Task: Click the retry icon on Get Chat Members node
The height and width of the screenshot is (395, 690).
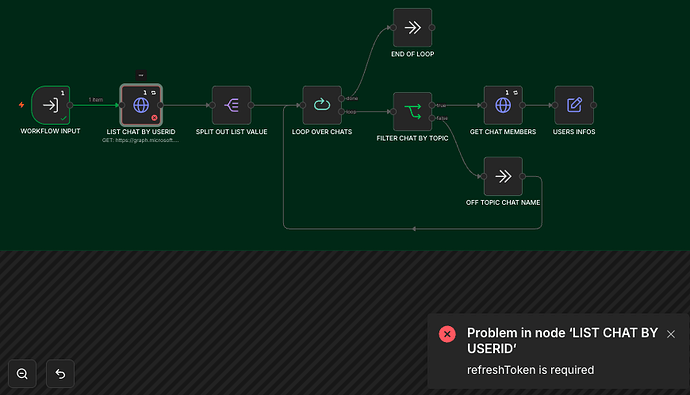Action: [x=515, y=92]
